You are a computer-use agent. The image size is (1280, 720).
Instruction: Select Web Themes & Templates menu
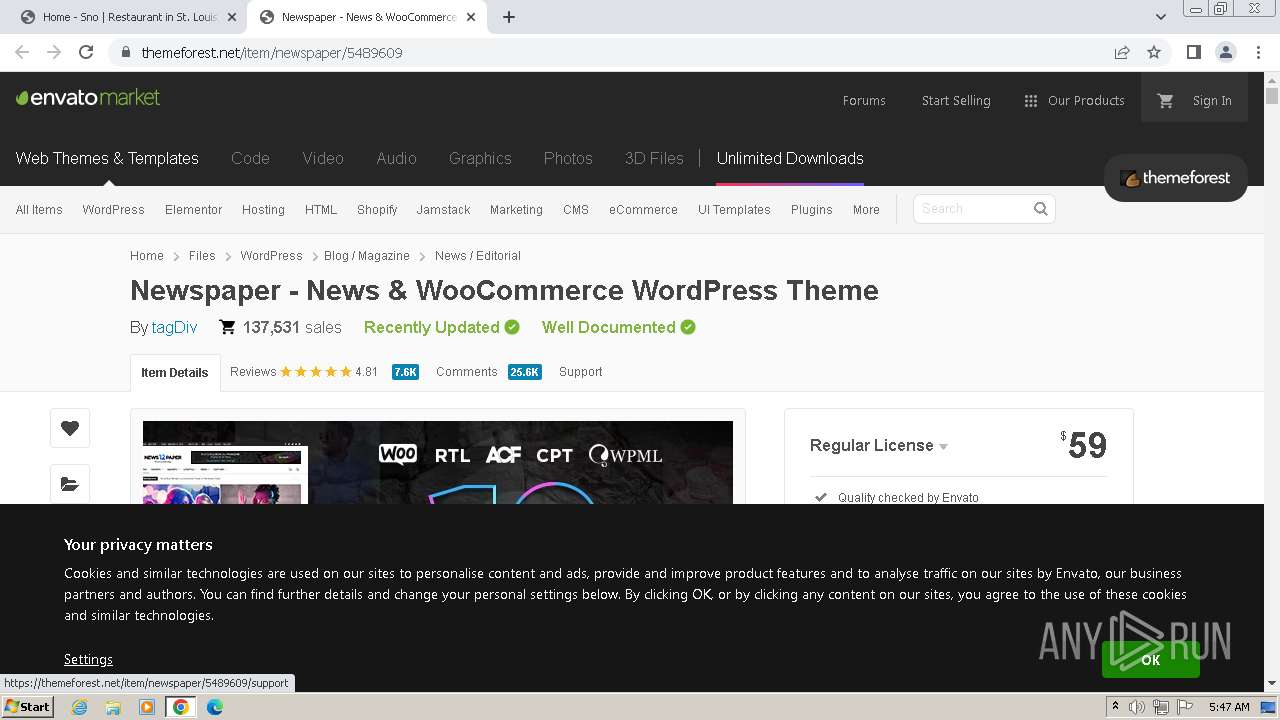(107, 158)
